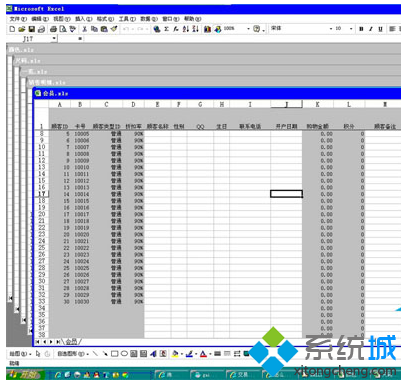401x381 pixels.
Task: Open the 编辑 (Edit) menu
Action: 40,19
